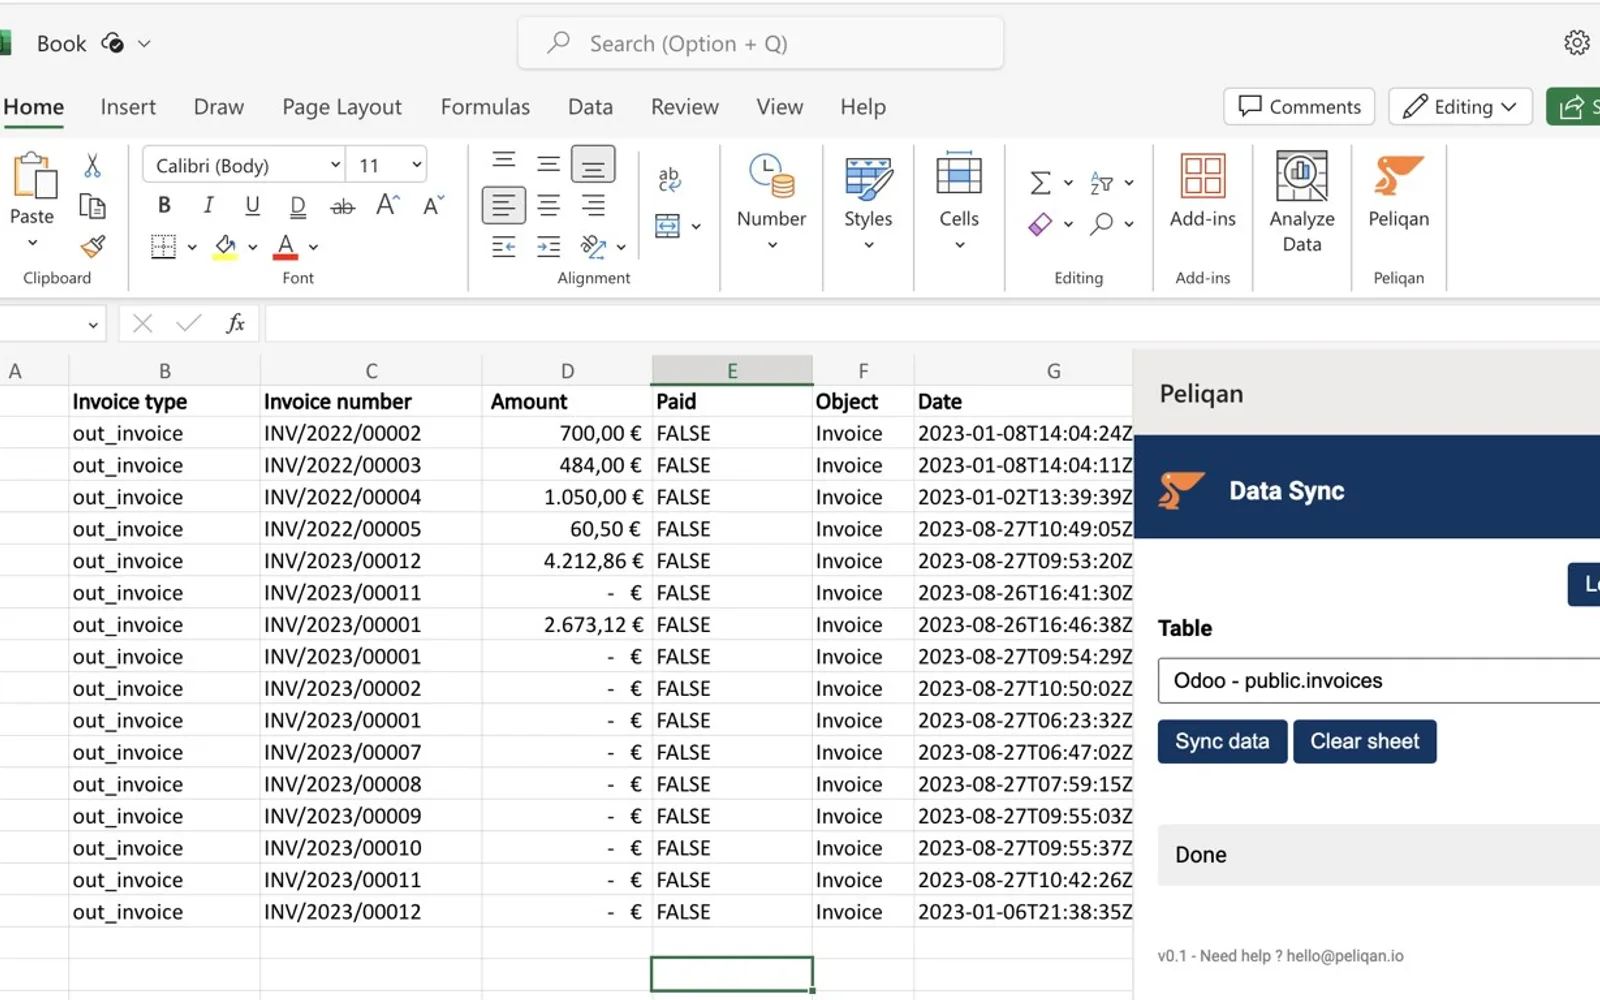
Task: Open the Page Layout tab
Action: 342,107
